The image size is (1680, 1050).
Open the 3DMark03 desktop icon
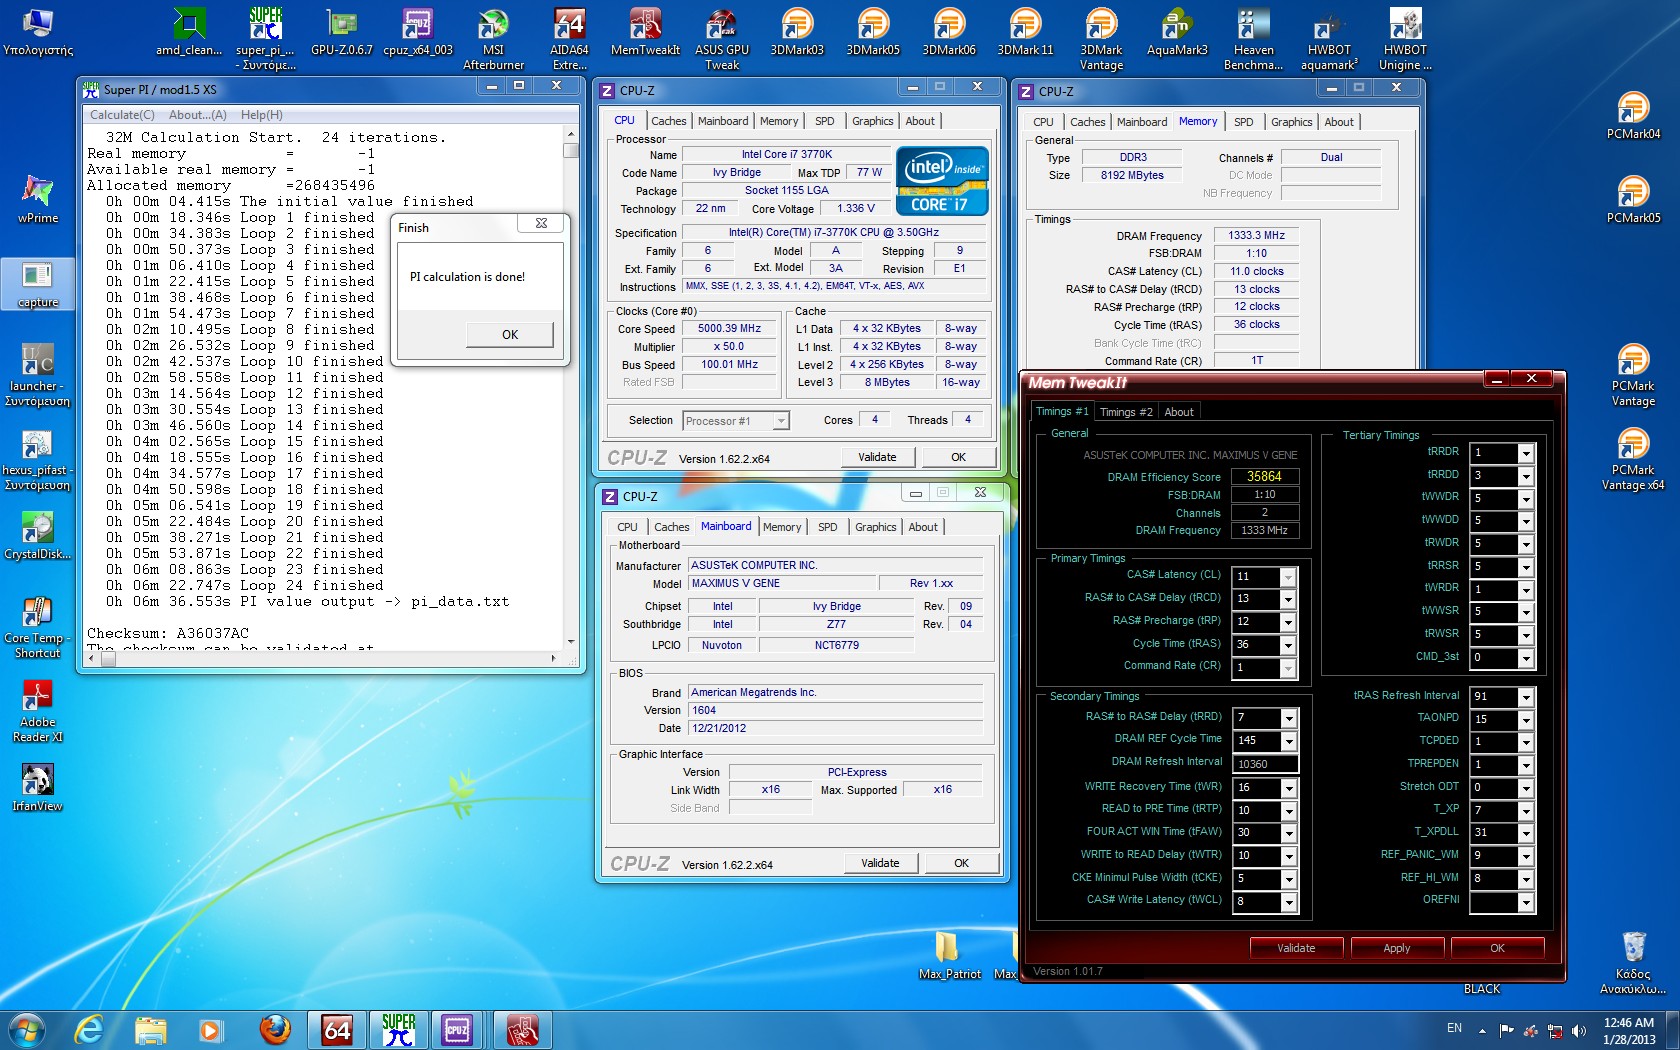(797, 33)
